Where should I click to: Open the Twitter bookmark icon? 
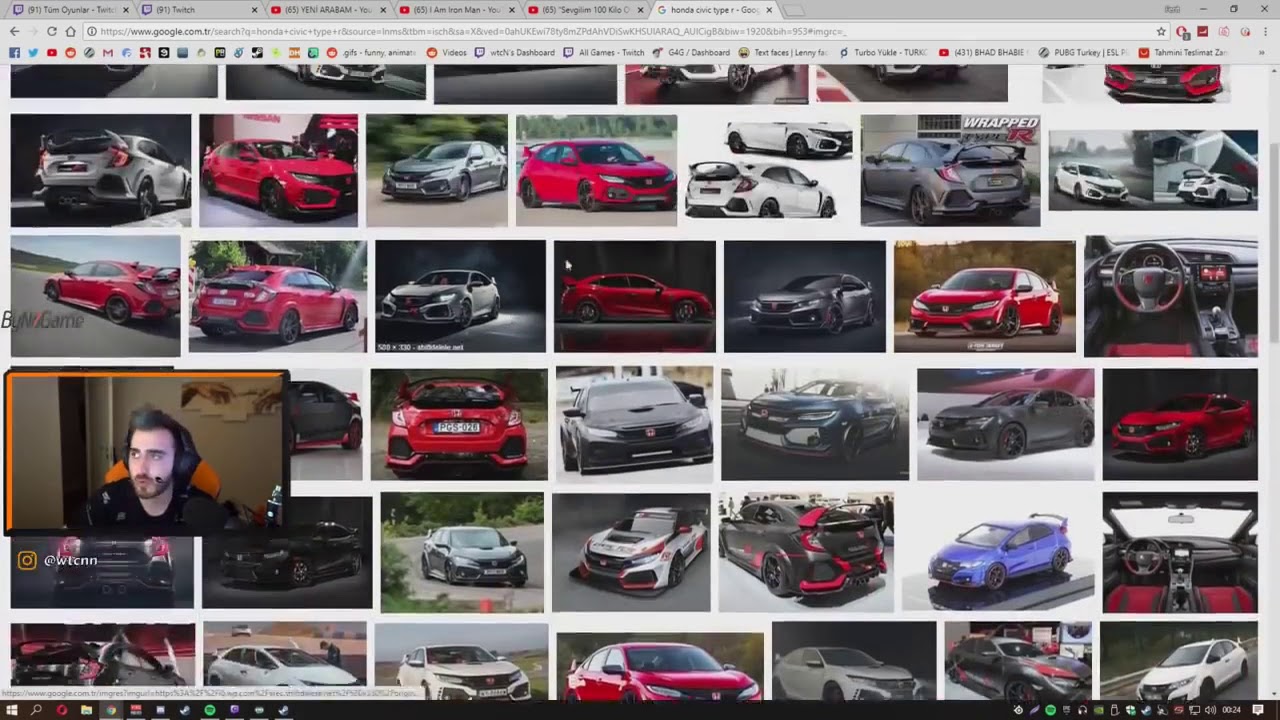coord(33,52)
